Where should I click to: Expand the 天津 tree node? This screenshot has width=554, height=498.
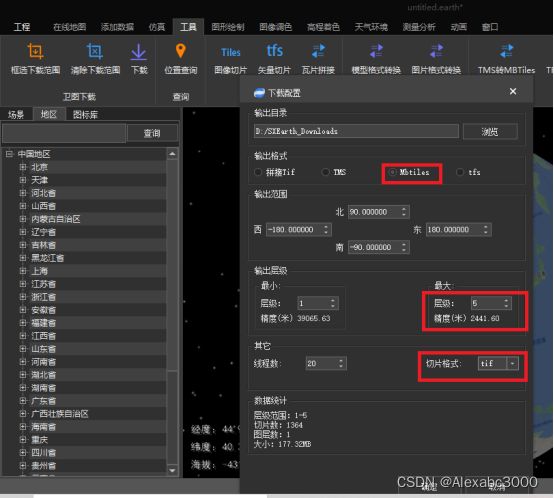click(23, 180)
